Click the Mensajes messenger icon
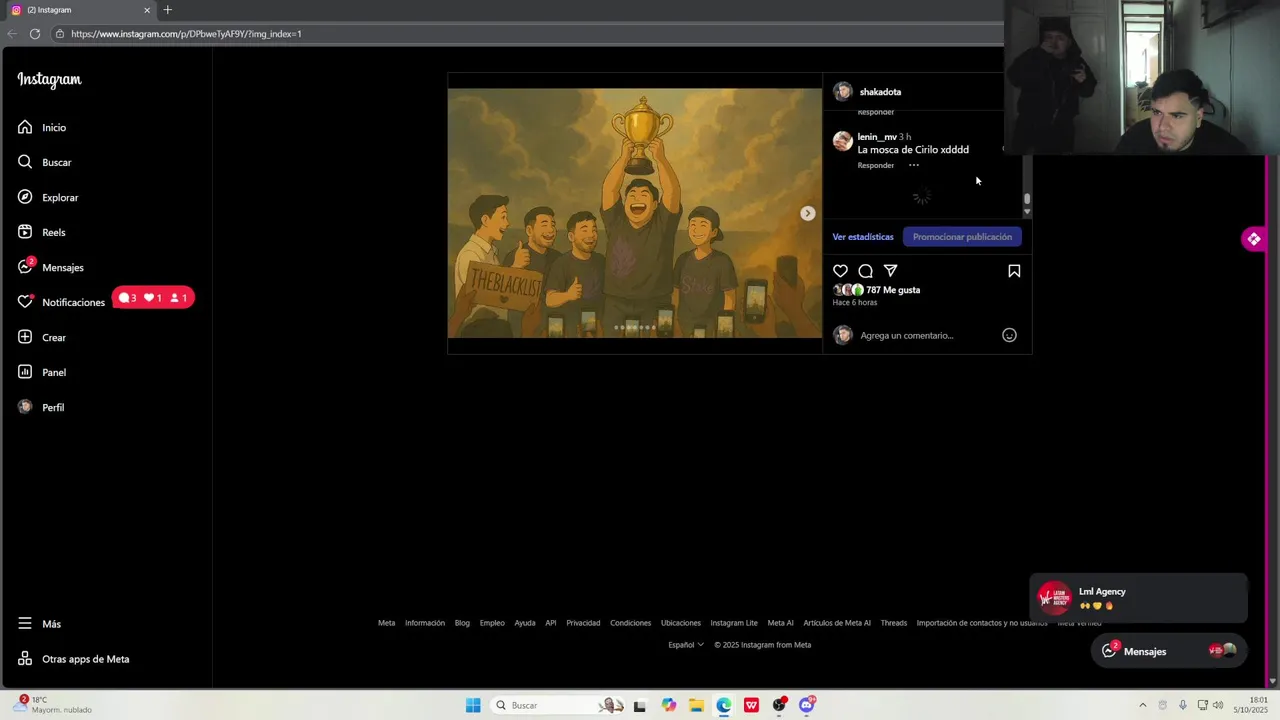This screenshot has height=720, width=1280. tap(25, 267)
